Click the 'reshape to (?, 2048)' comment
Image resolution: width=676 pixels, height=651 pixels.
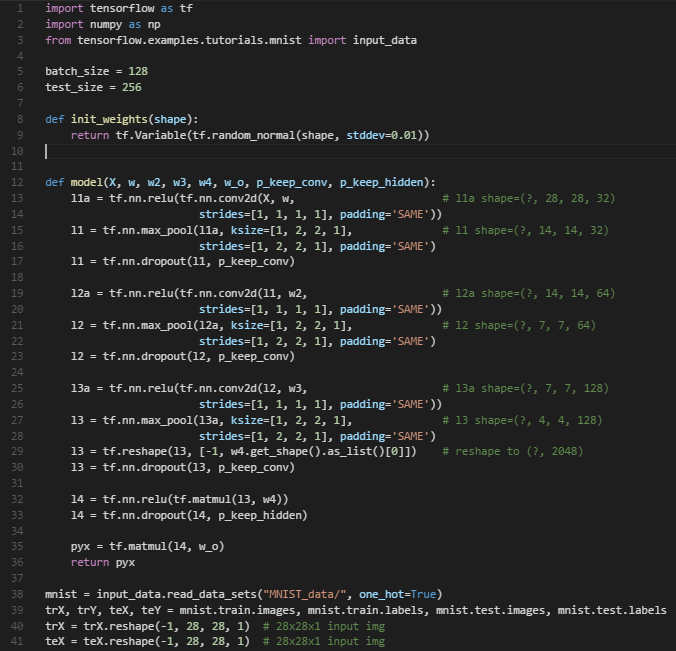[x=519, y=451]
